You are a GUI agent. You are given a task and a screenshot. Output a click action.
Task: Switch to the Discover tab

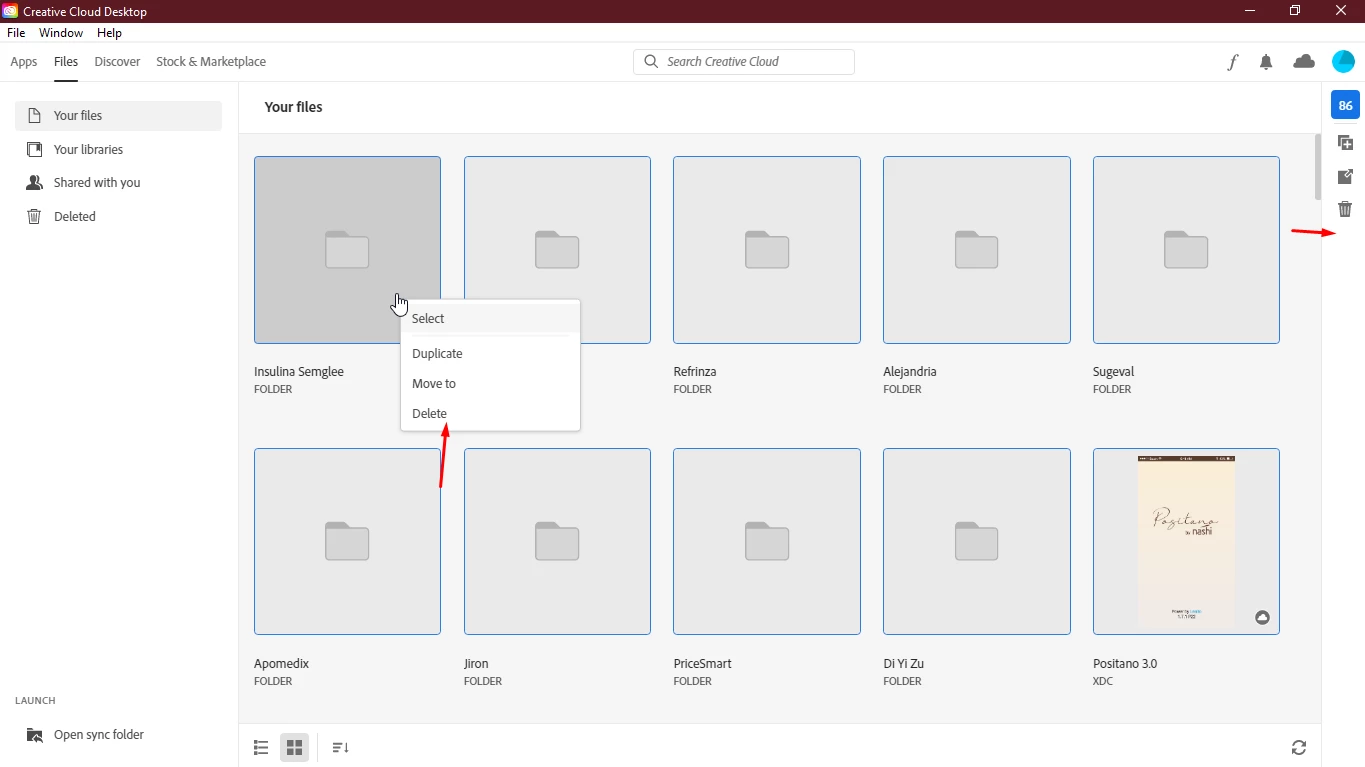pos(117,62)
